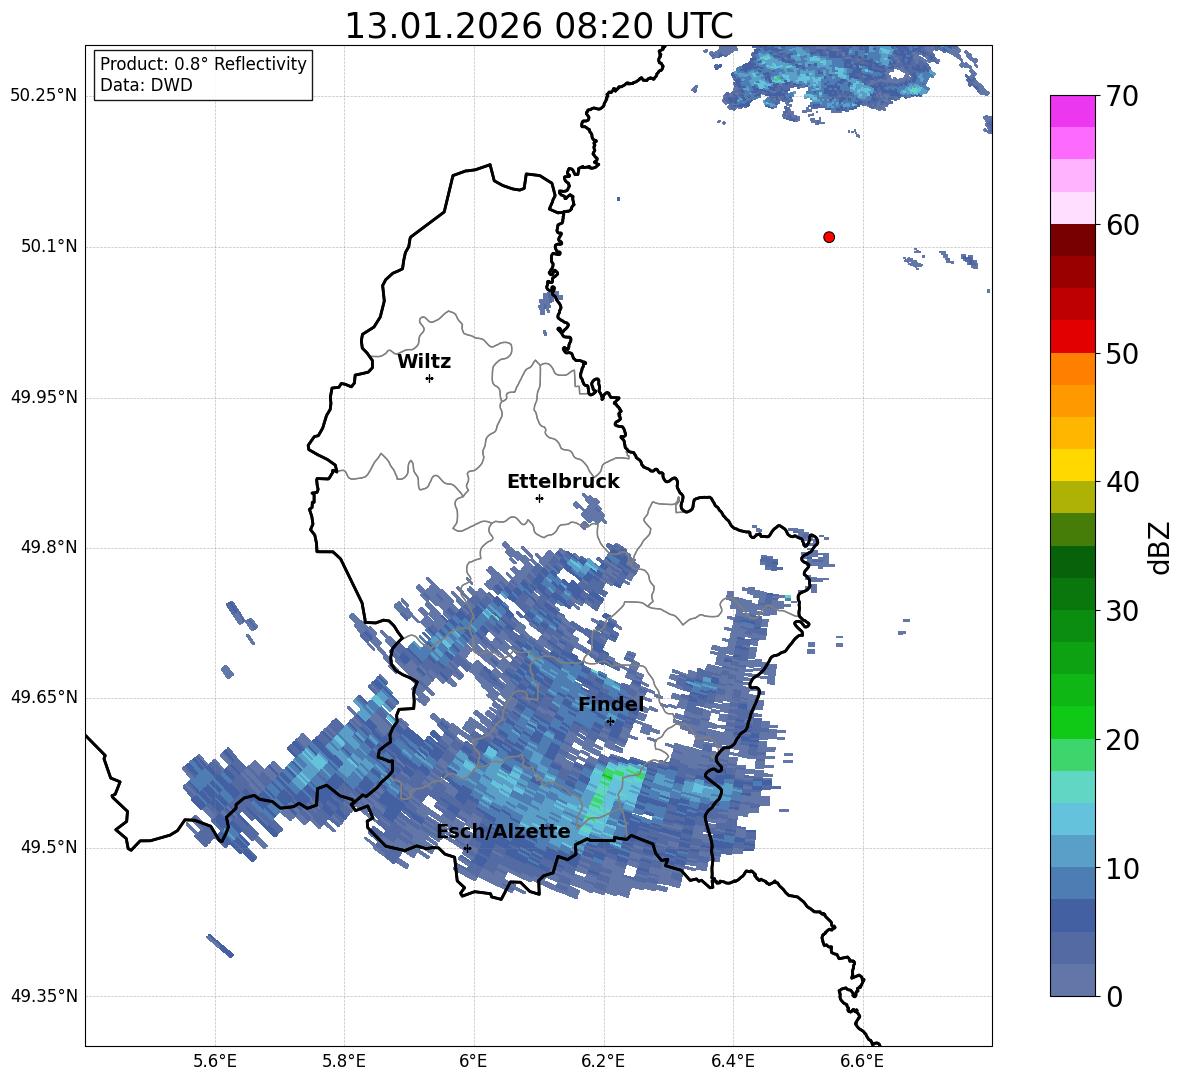Click the 49.8°N latitude label
Image resolution: width=1184 pixels, height=1081 pixels.
49,547
